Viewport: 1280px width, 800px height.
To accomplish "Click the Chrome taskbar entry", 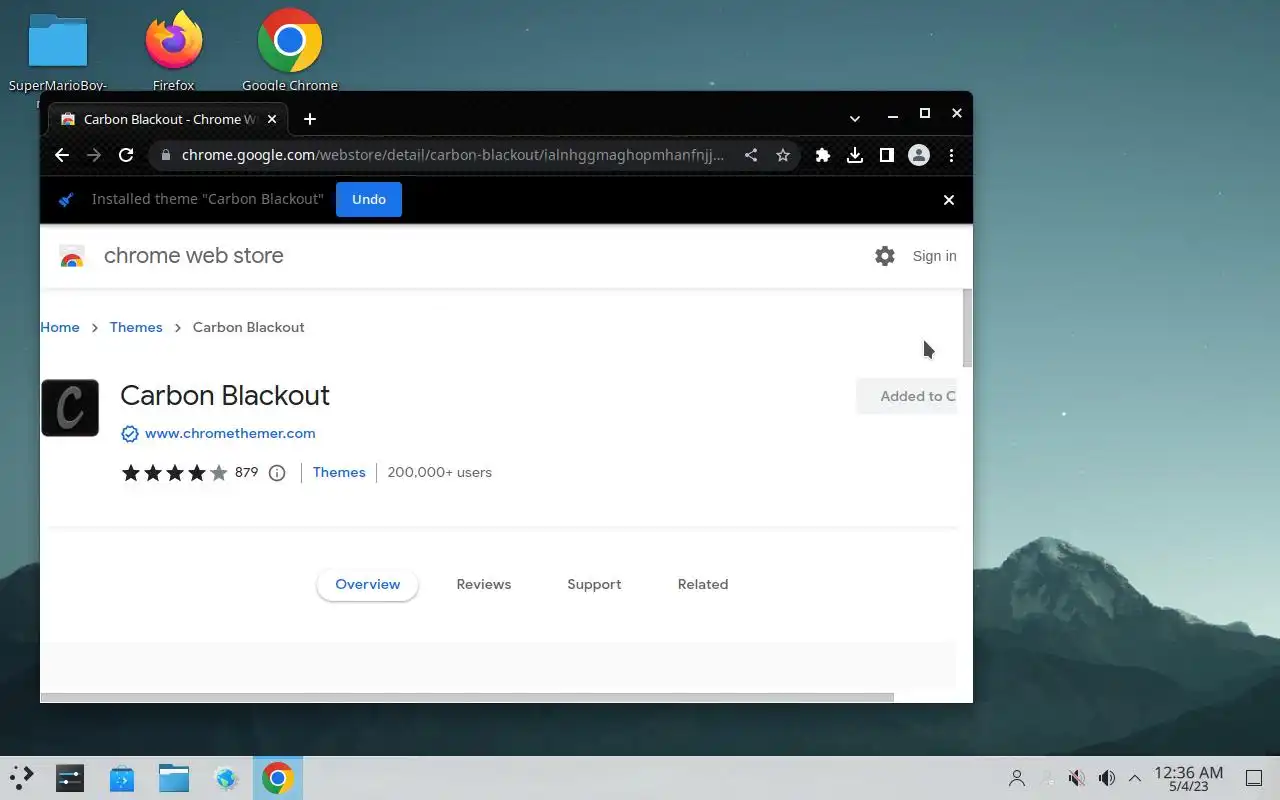I will (278, 778).
